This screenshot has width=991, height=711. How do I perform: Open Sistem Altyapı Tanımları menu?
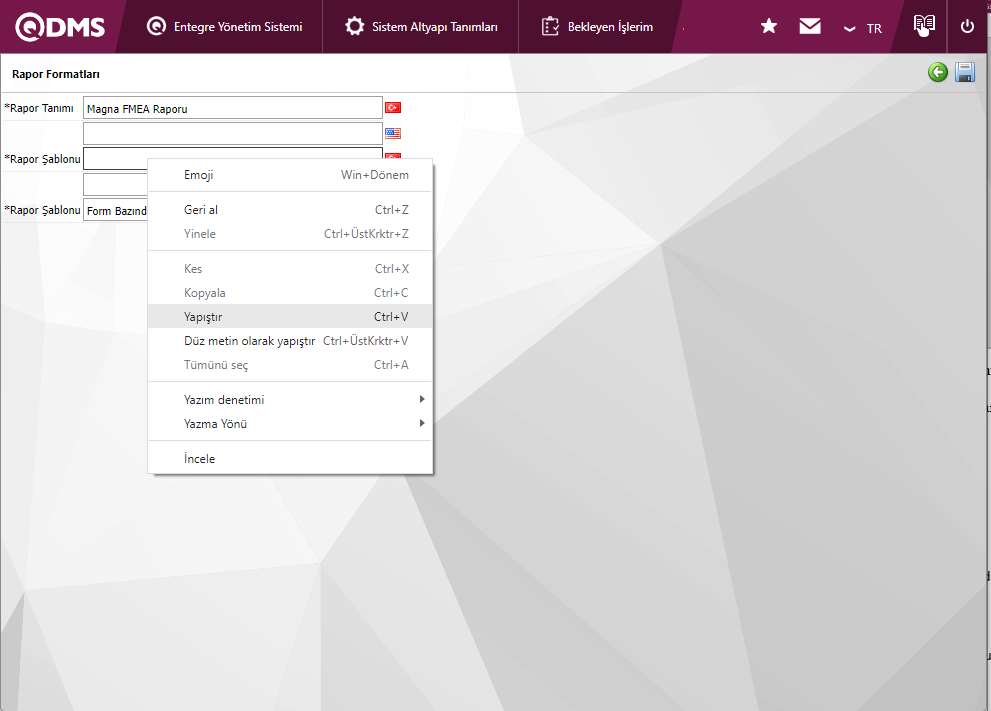coord(421,27)
